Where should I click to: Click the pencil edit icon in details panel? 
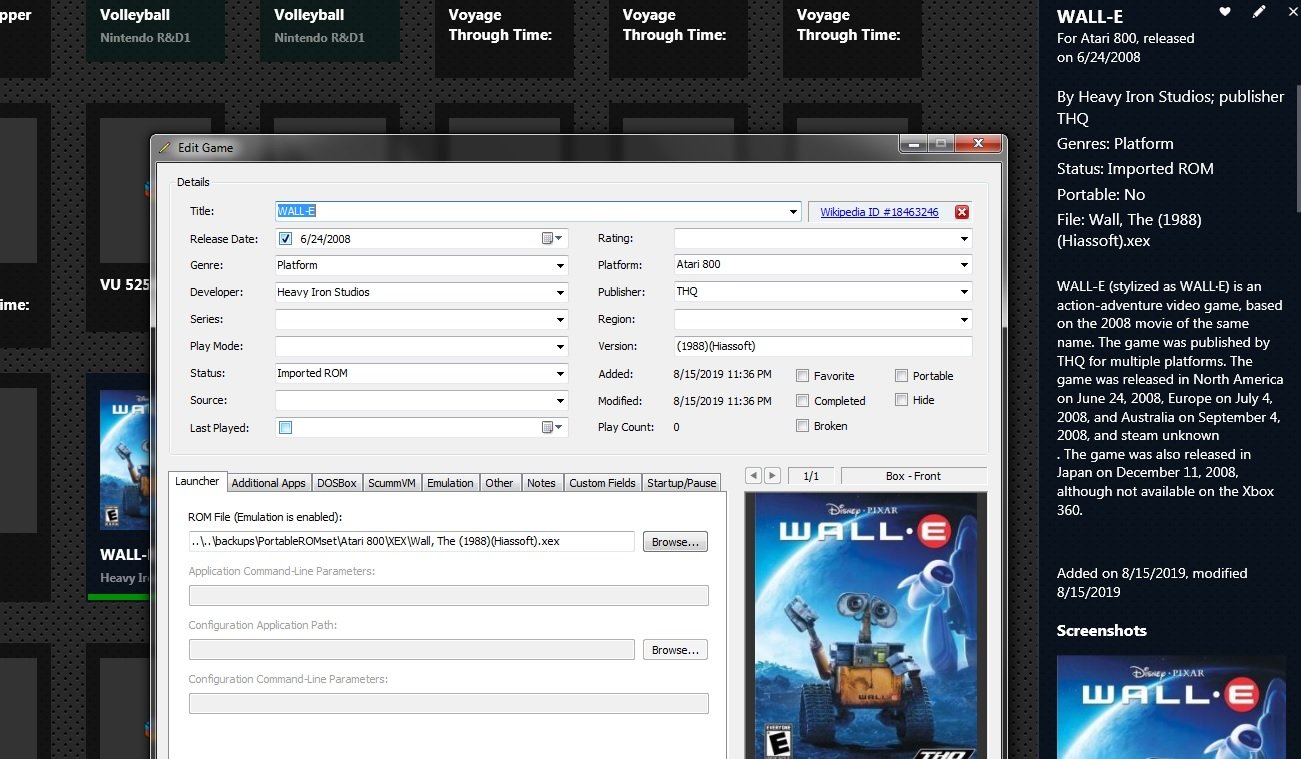point(1259,11)
